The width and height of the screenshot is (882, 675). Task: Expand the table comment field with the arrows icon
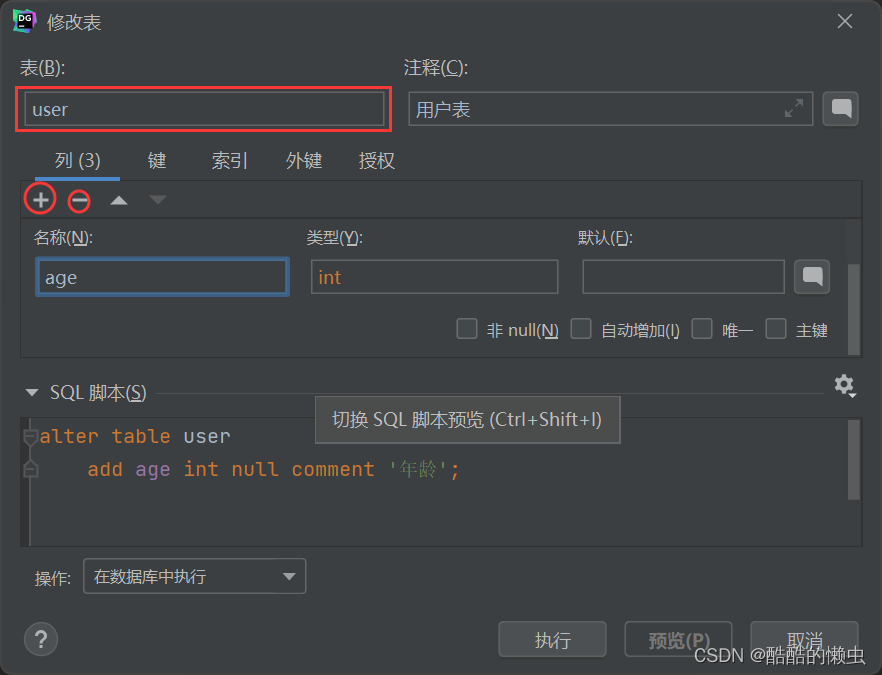[794, 108]
